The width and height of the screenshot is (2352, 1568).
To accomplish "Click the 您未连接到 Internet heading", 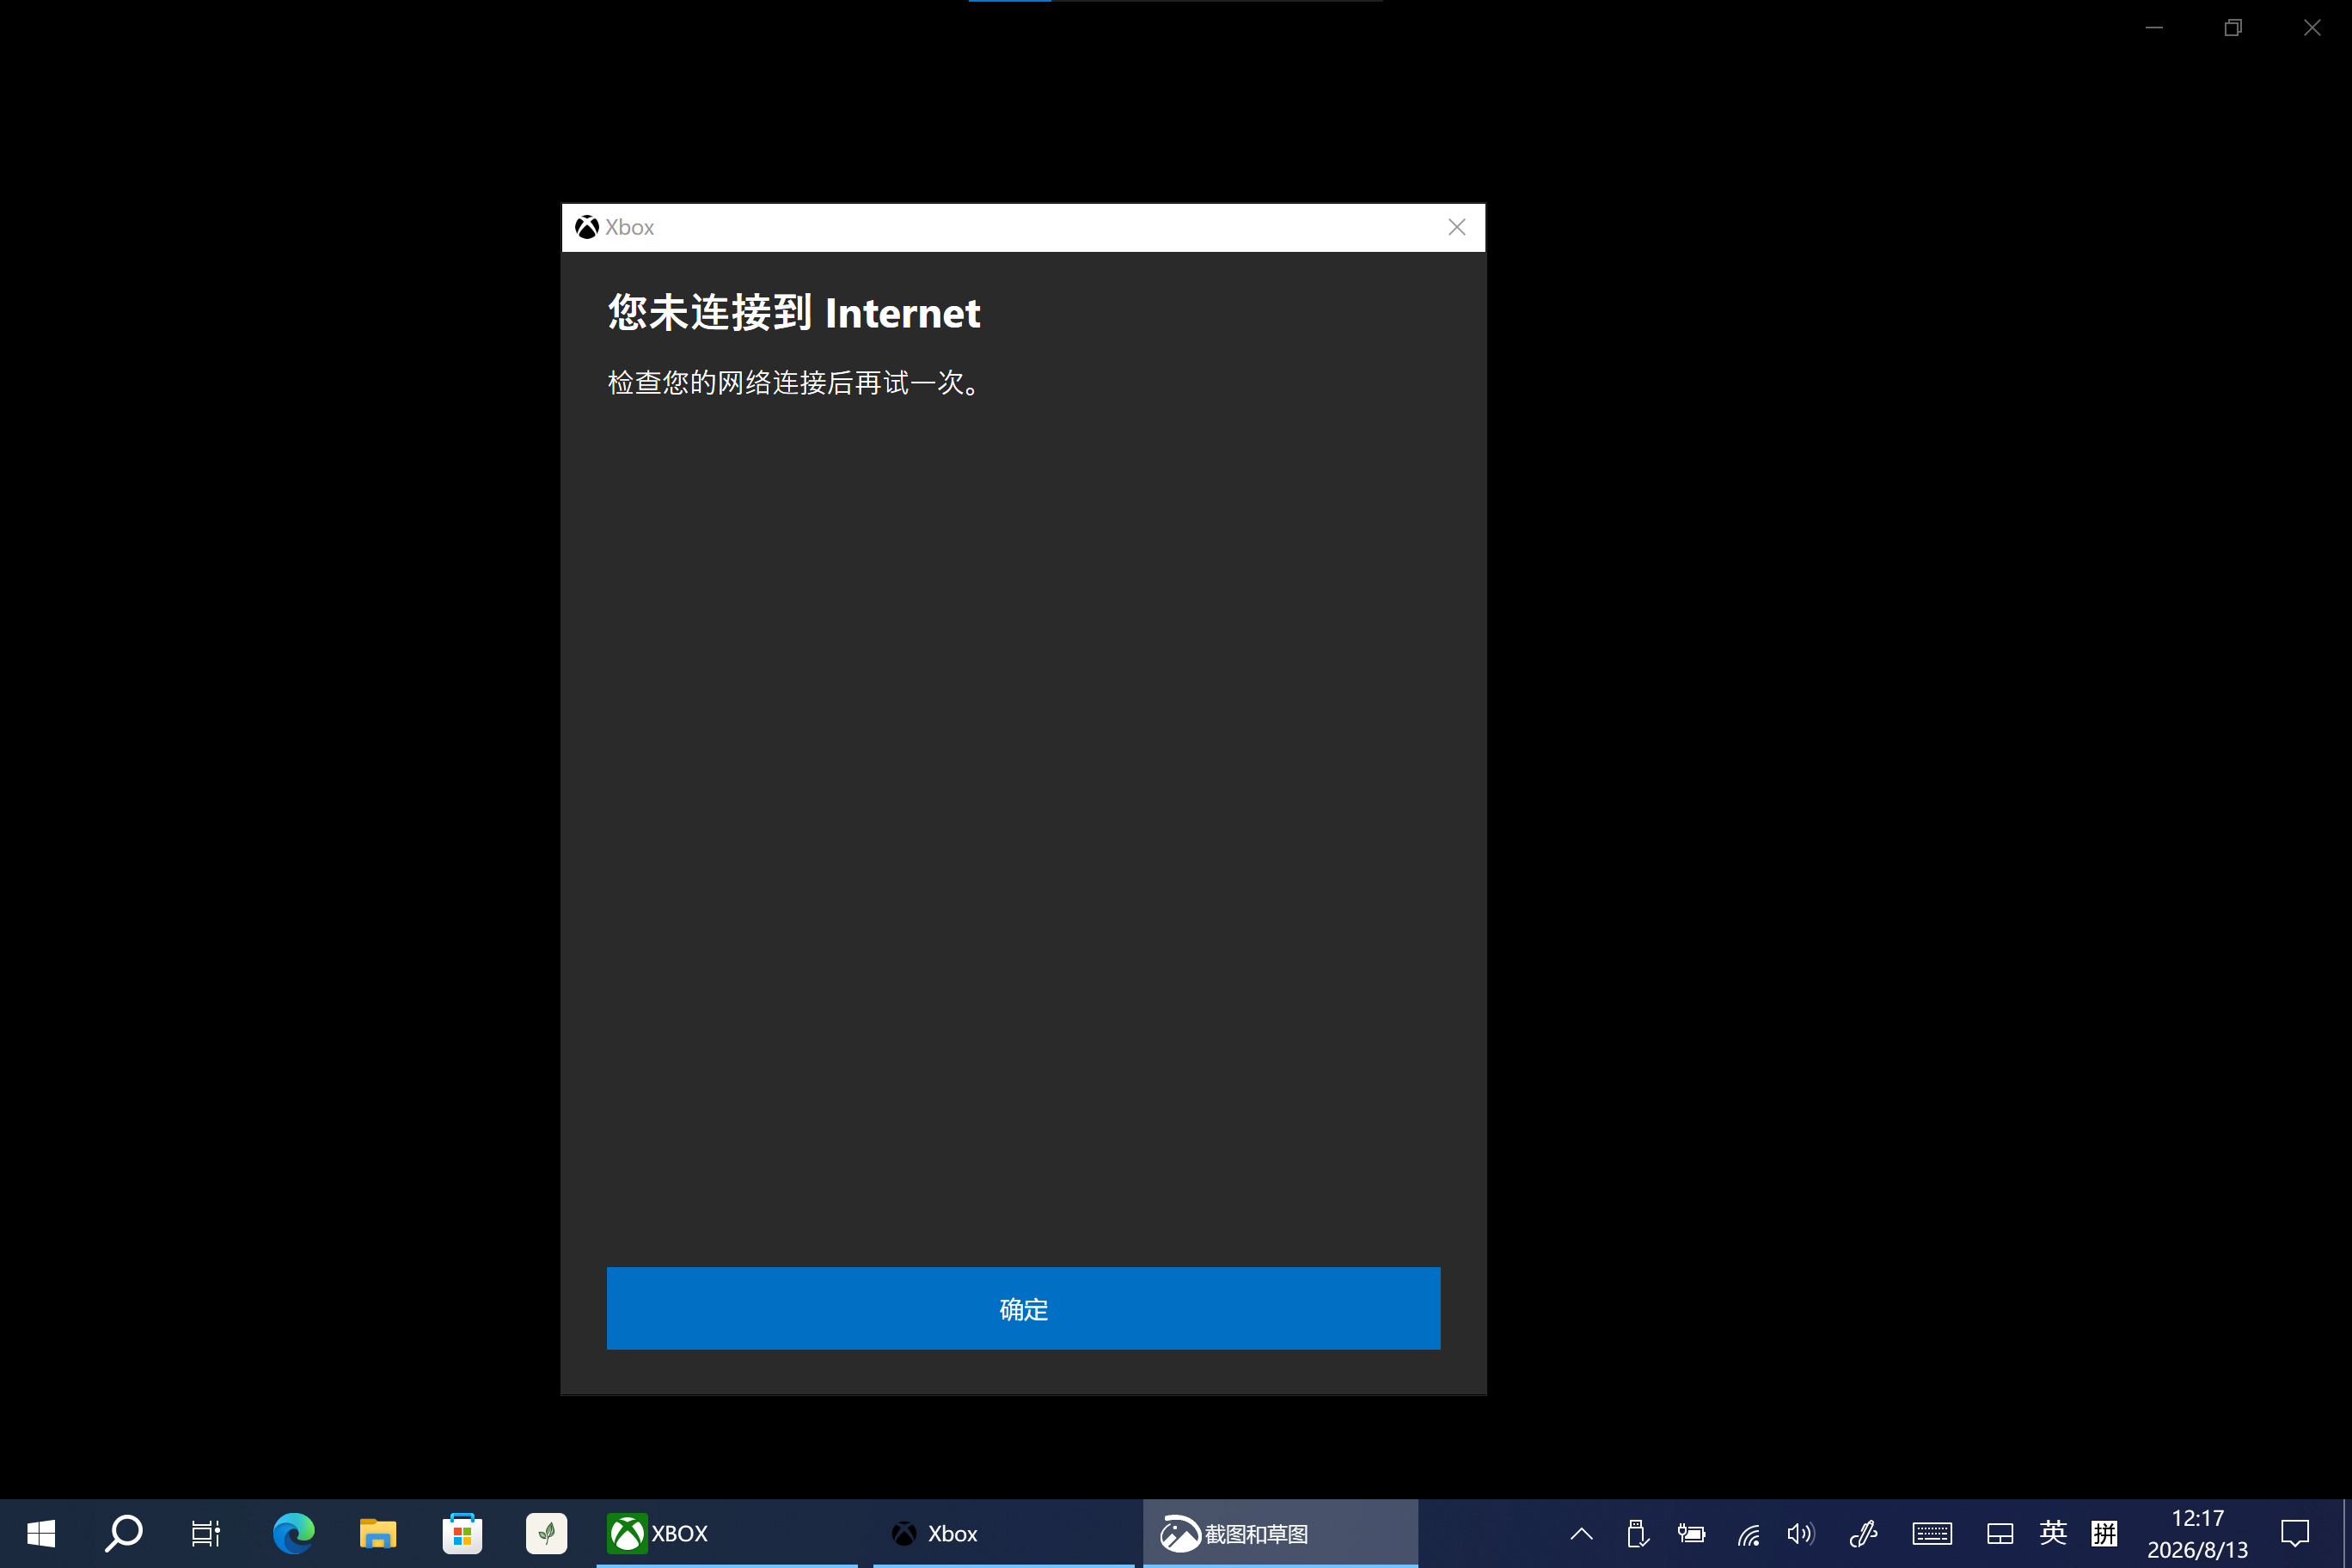I will (x=794, y=313).
